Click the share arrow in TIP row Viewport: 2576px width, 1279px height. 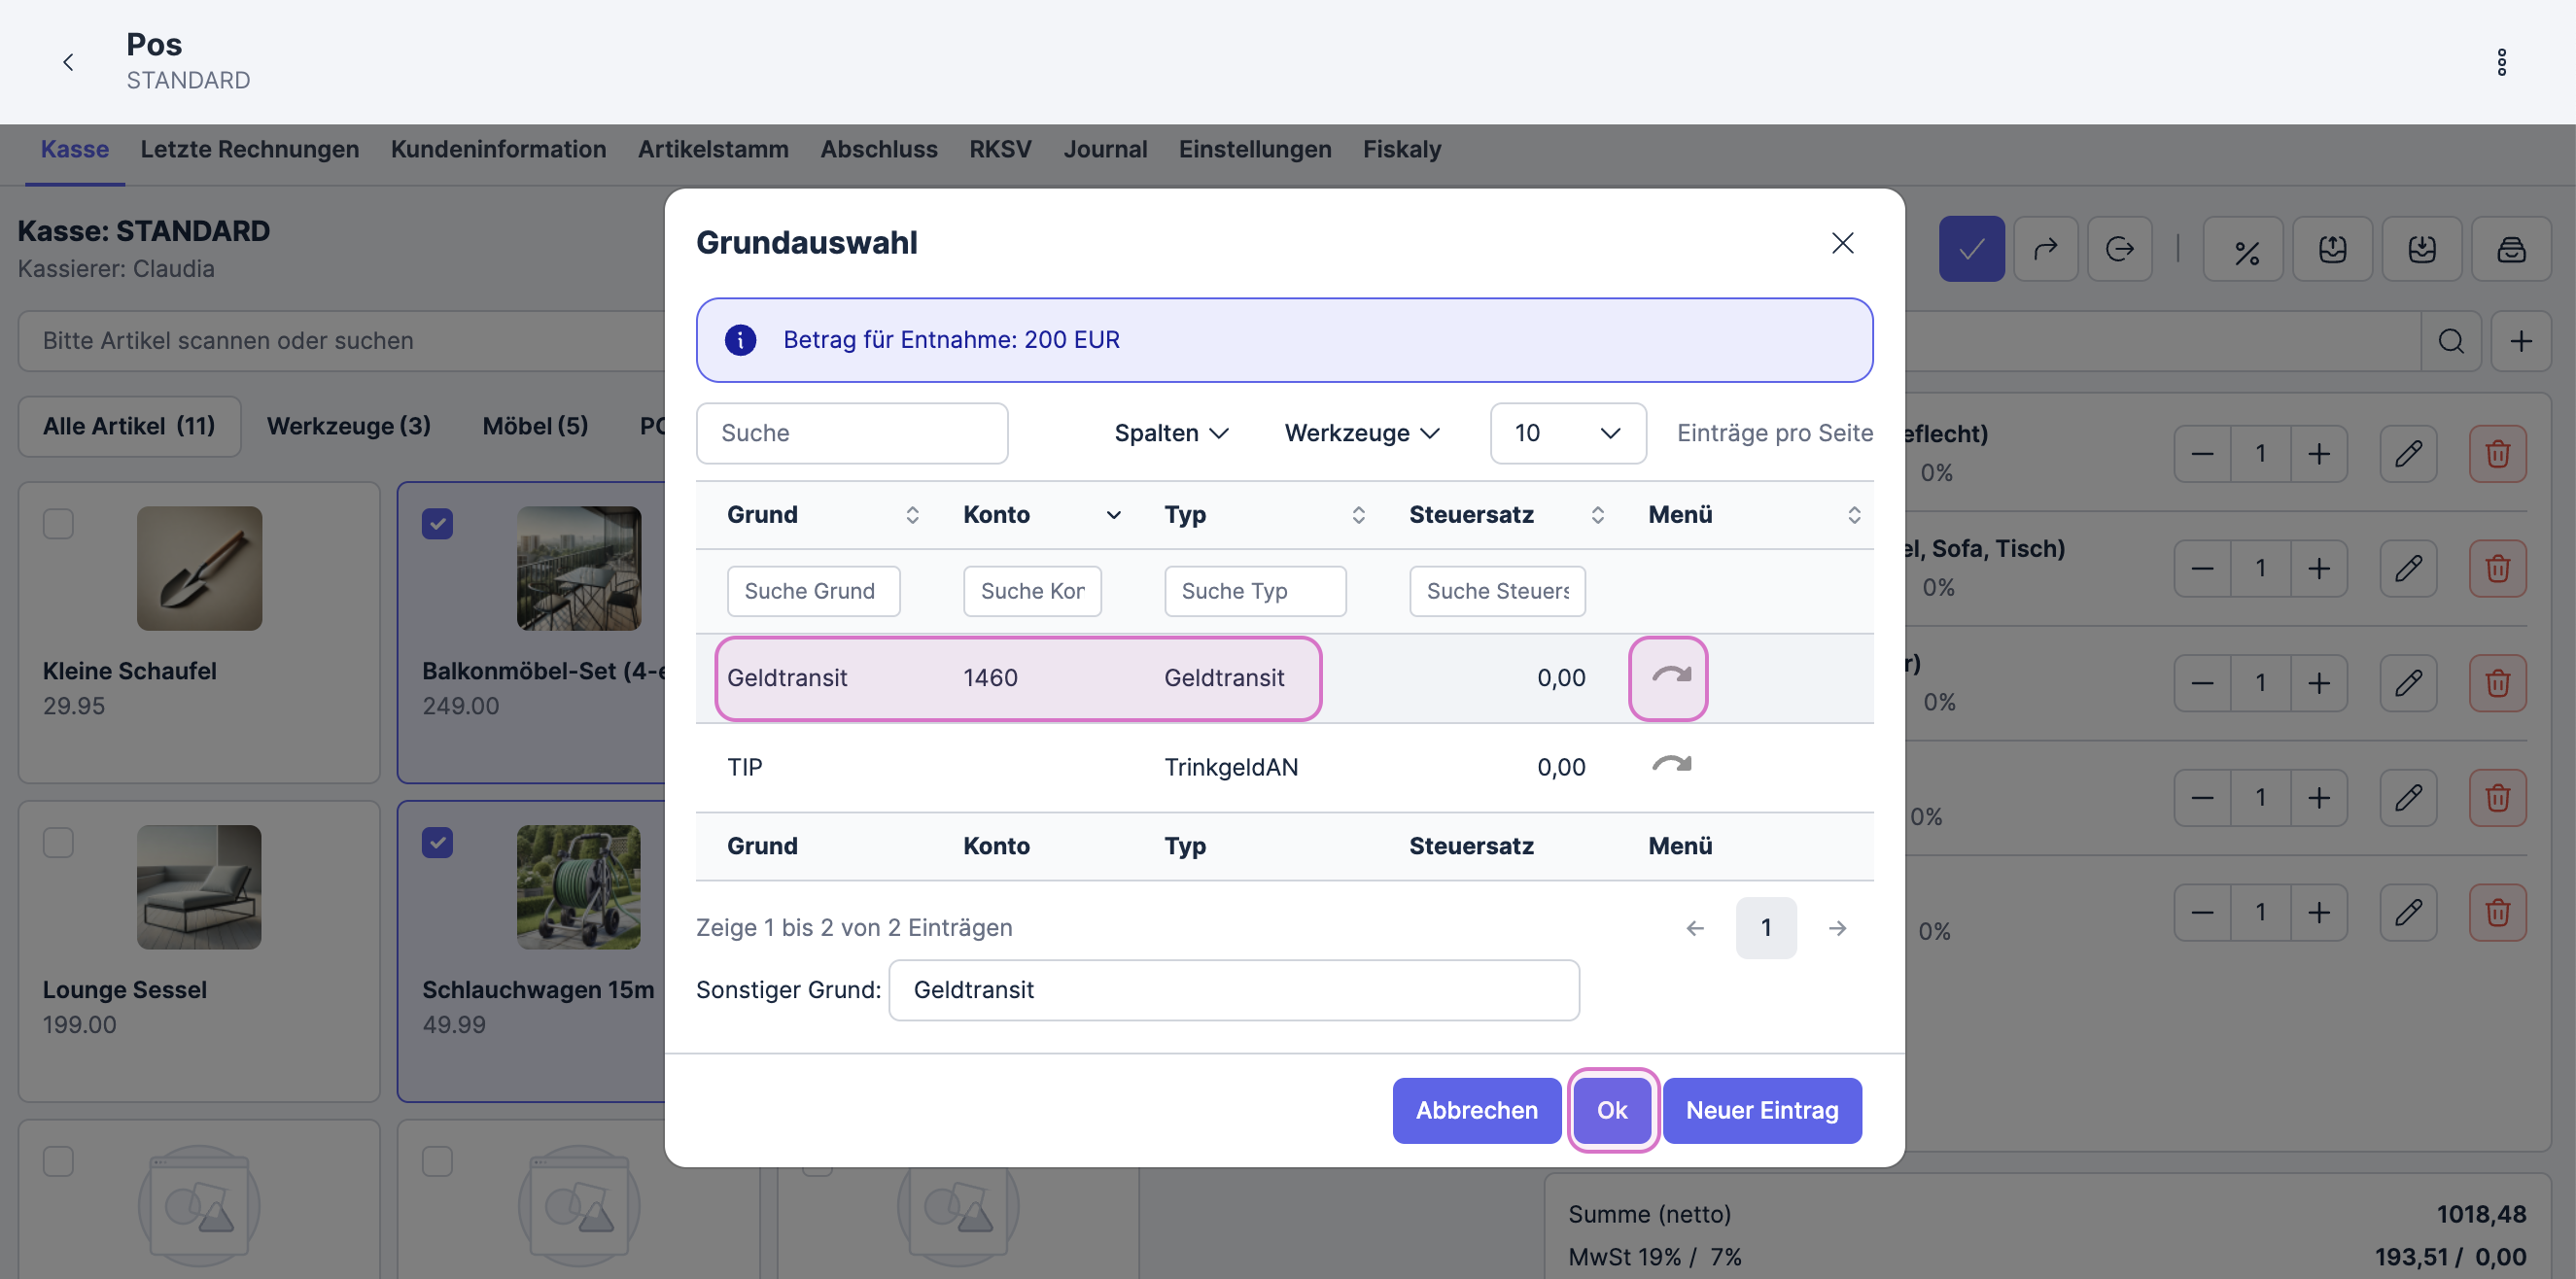pyautogui.click(x=1670, y=766)
